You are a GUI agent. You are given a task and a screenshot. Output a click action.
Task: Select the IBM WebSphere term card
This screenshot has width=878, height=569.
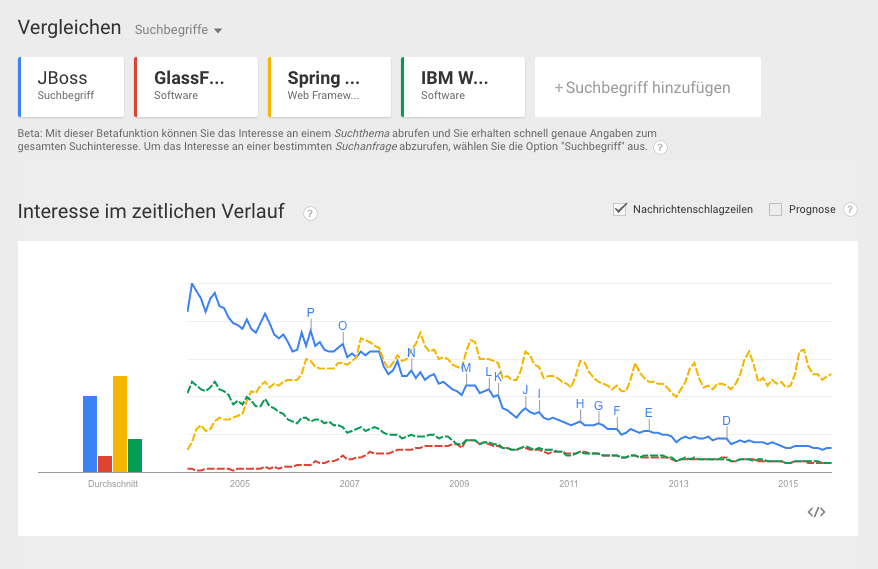[463, 86]
